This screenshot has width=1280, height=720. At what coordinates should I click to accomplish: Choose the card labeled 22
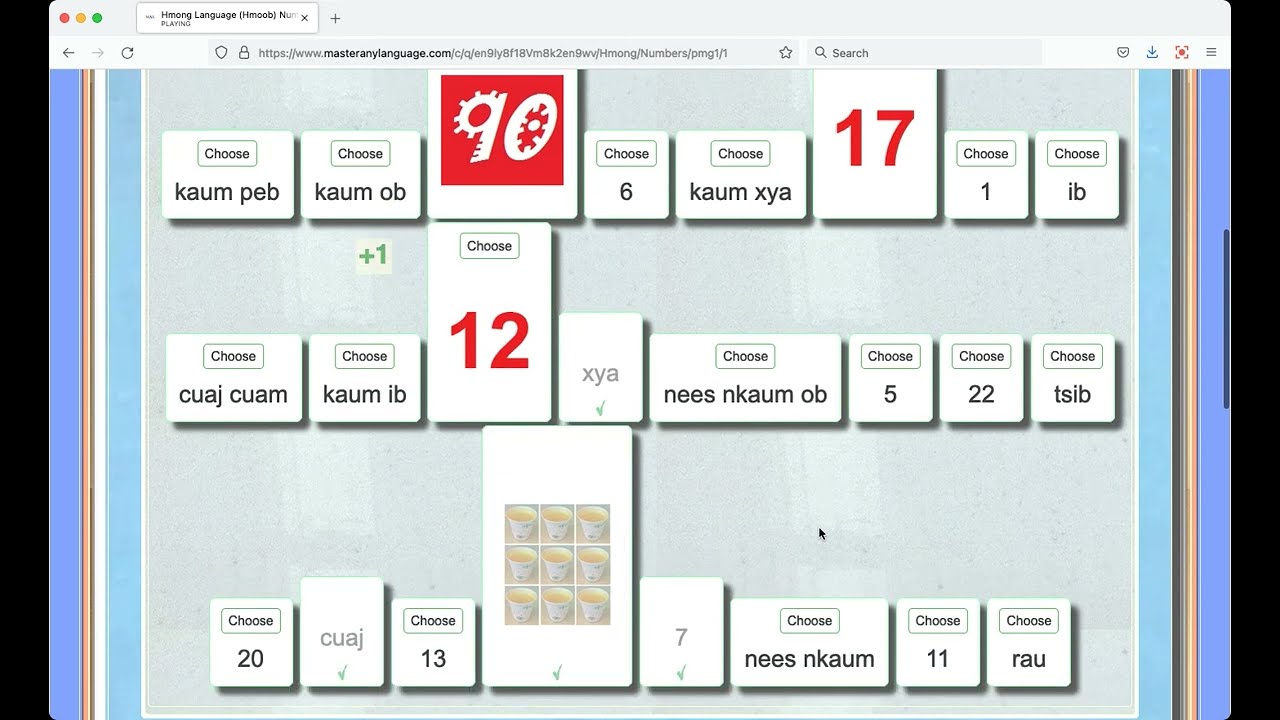[x=981, y=356]
